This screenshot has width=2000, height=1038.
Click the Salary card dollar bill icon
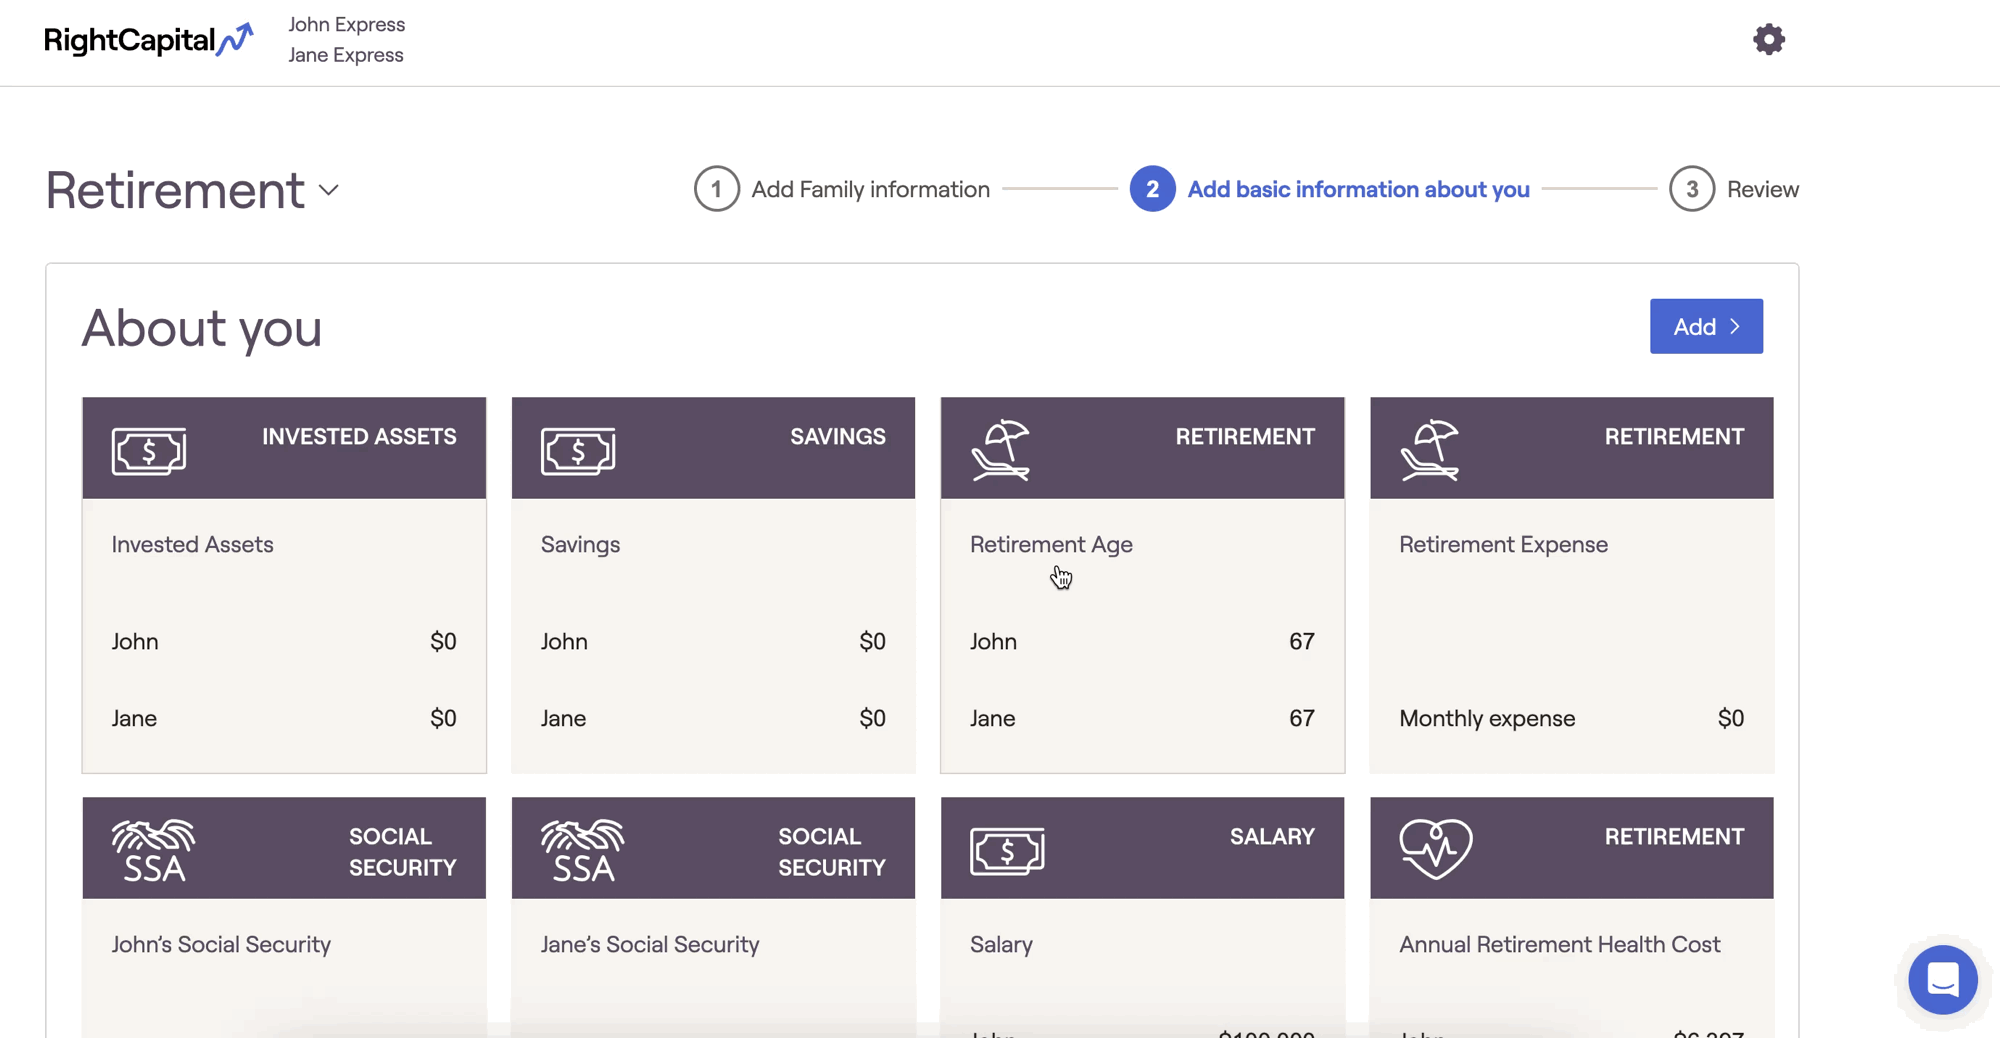click(1007, 850)
